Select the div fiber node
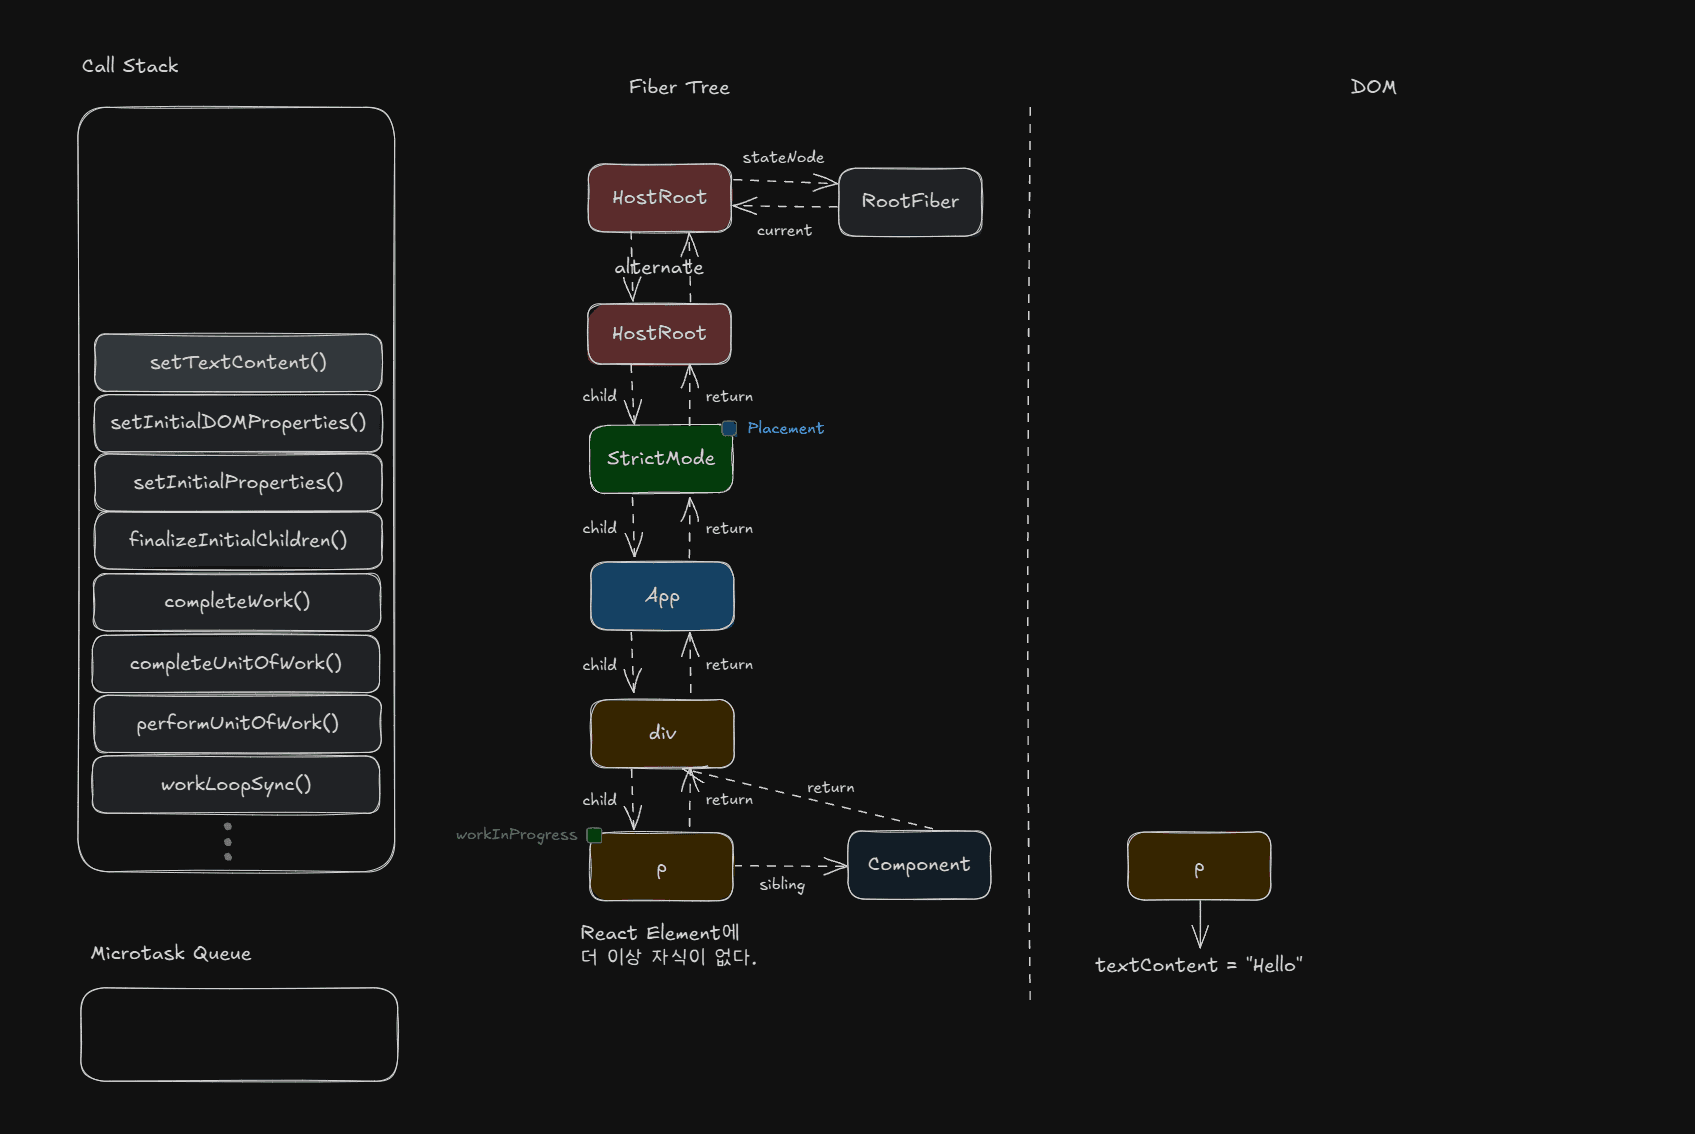Image resolution: width=1695 pixels, height=1134 pixels. (662, 734)
